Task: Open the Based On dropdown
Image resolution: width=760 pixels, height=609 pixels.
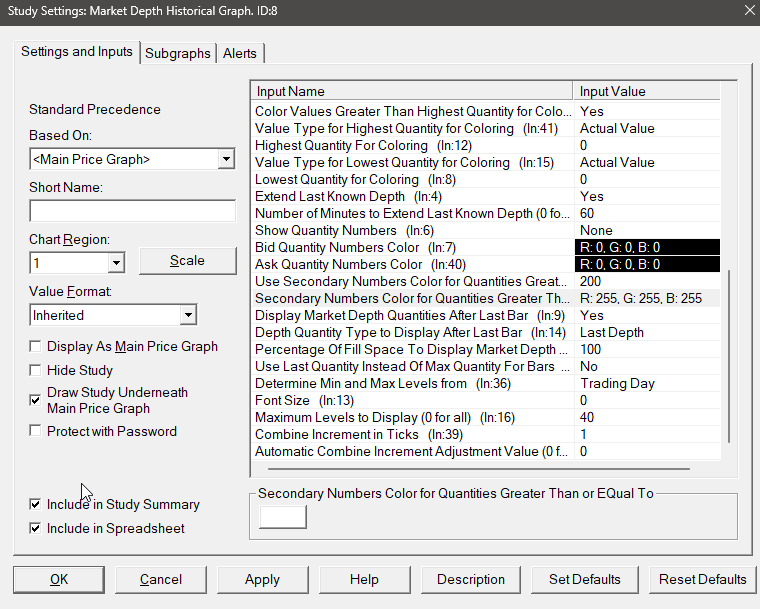Action: pos(225,159)
